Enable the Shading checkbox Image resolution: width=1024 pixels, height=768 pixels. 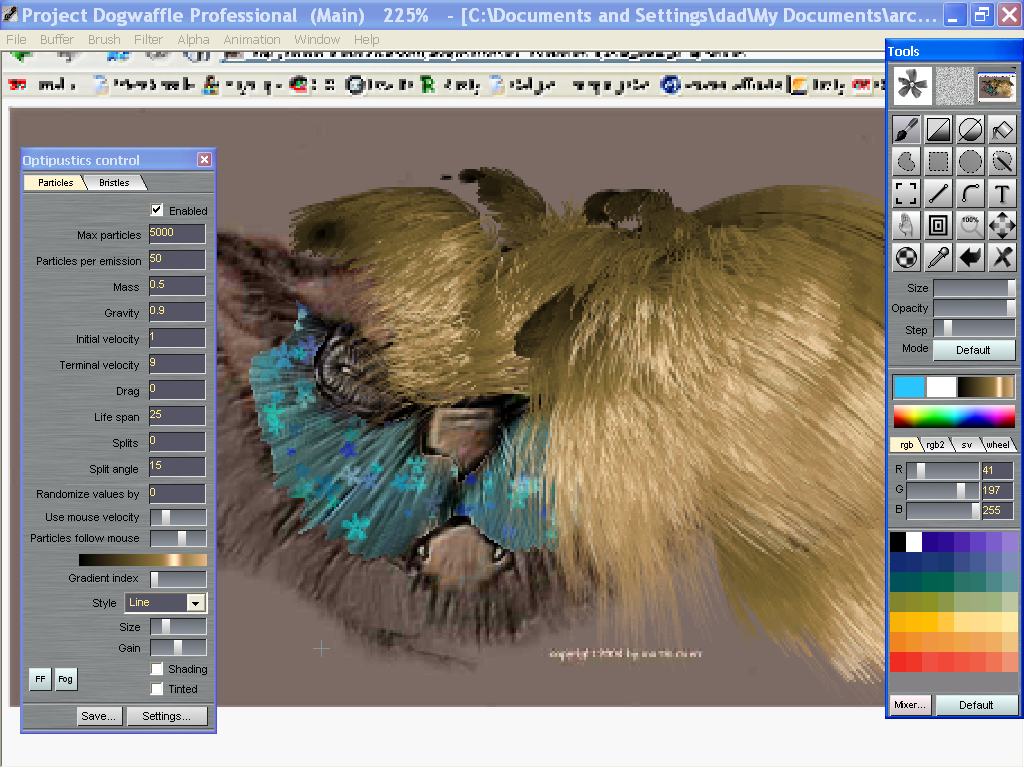[157, 668]
